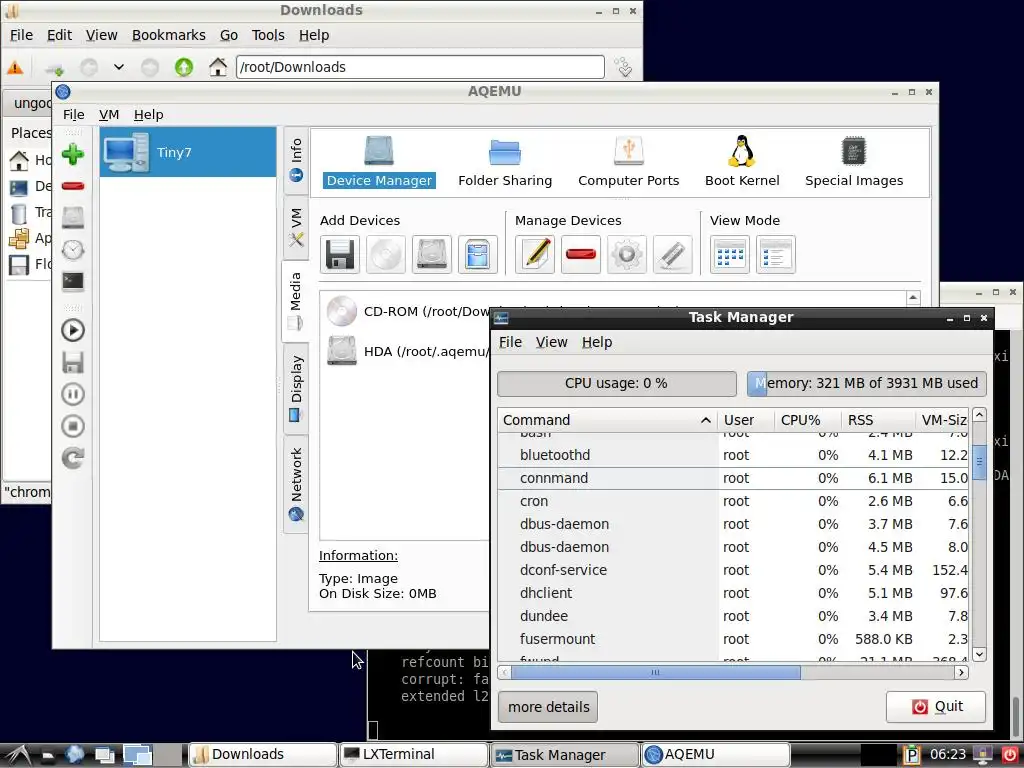
Task: Open Task Manager View menu
Action: click(x=551, y=342)
